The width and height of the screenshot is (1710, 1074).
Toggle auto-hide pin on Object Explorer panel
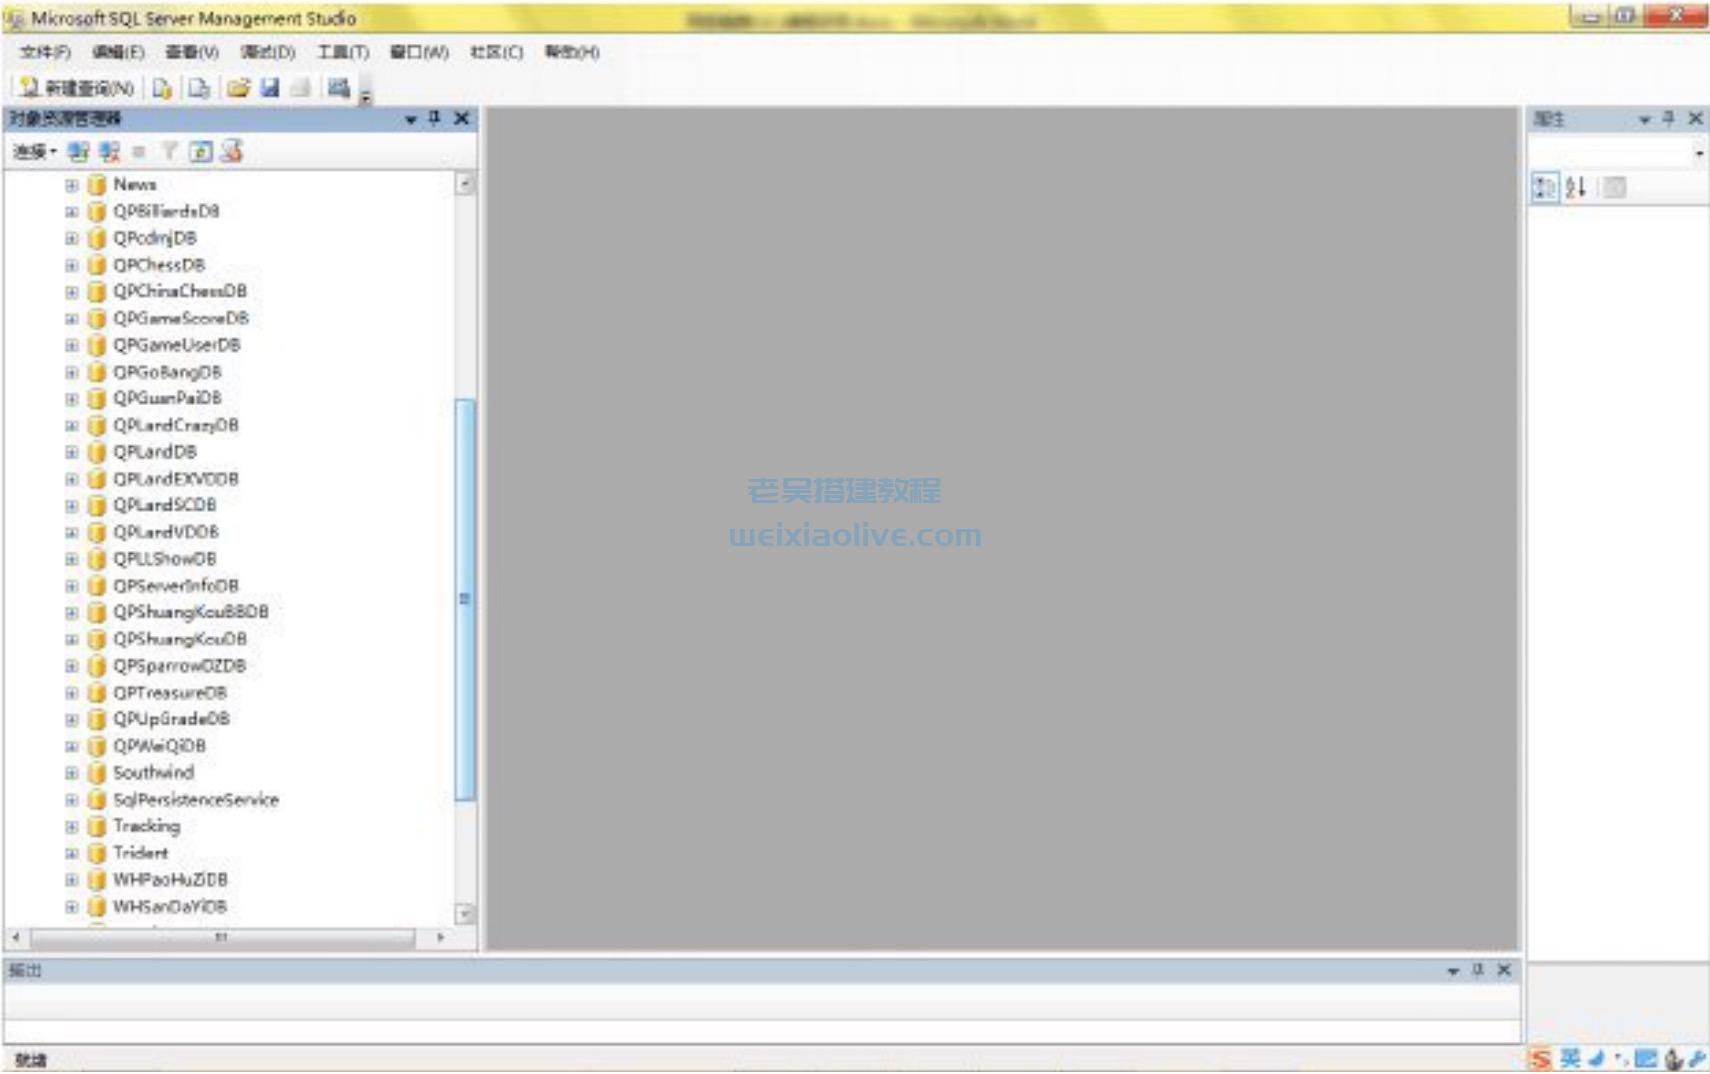(434, 118)
